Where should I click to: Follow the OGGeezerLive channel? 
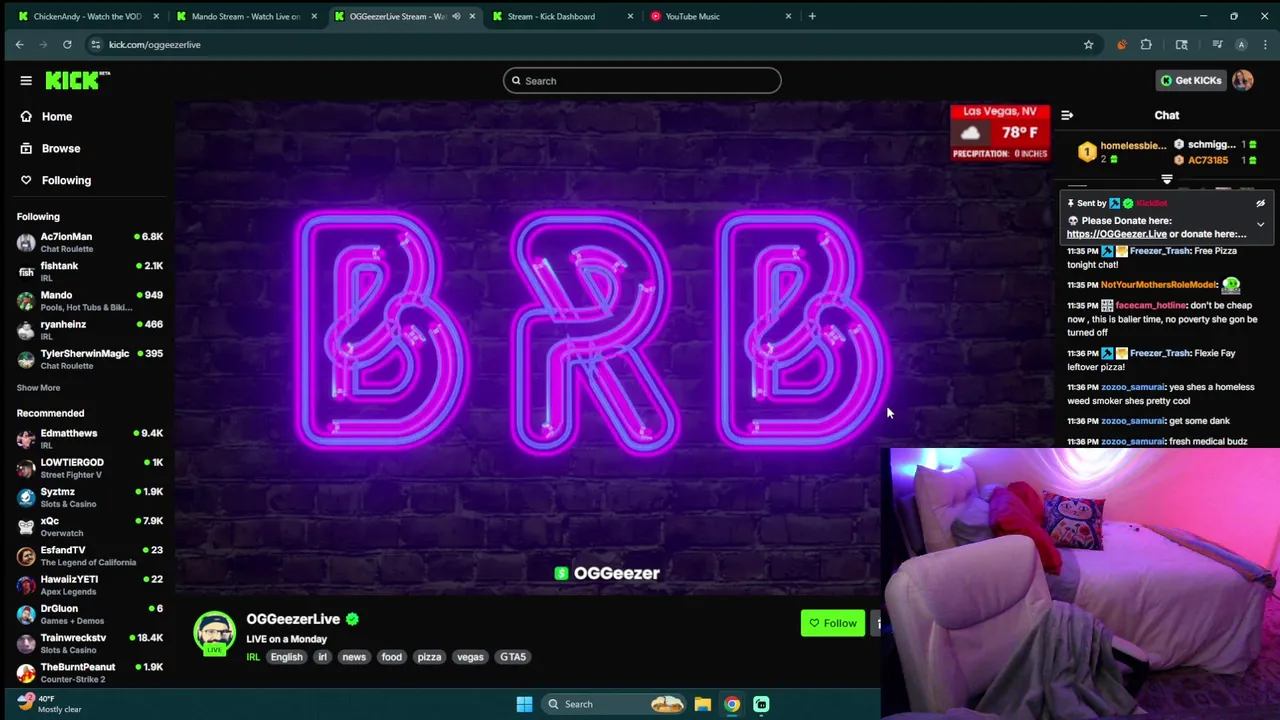832,623
